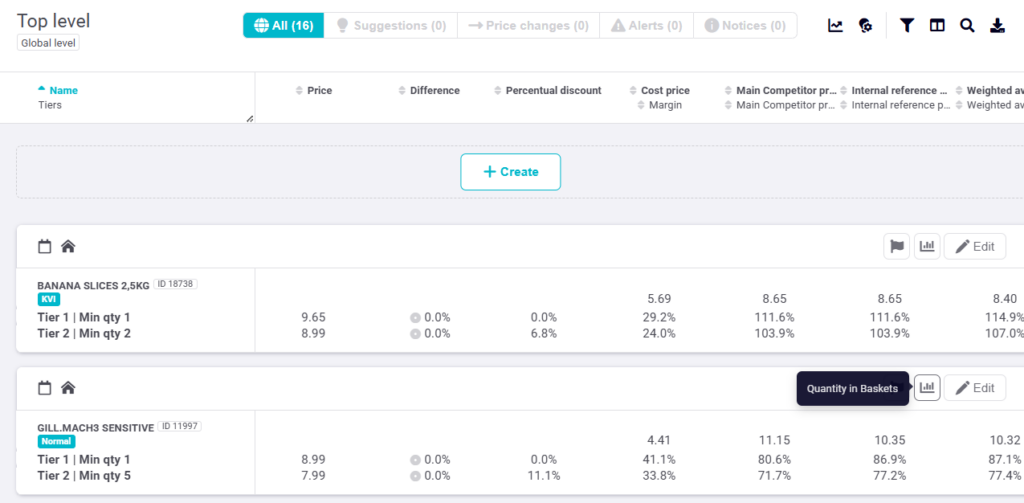Screen dimensions: 1024x503
Task: Click the 7.99 price value
Action: point(313,476)
